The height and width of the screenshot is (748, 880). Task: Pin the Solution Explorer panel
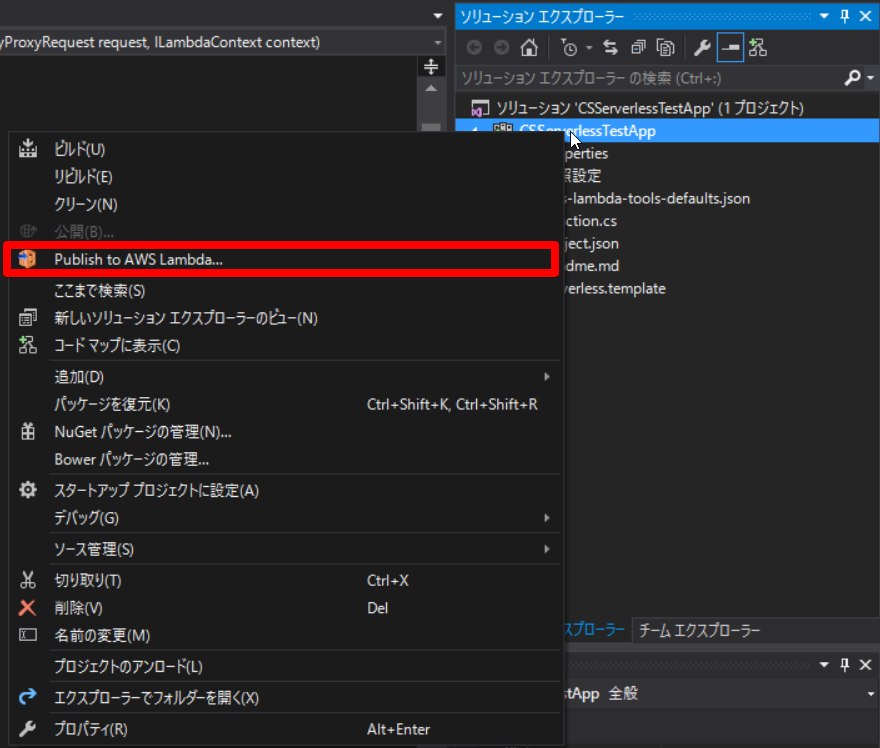[x=845, y=16]
